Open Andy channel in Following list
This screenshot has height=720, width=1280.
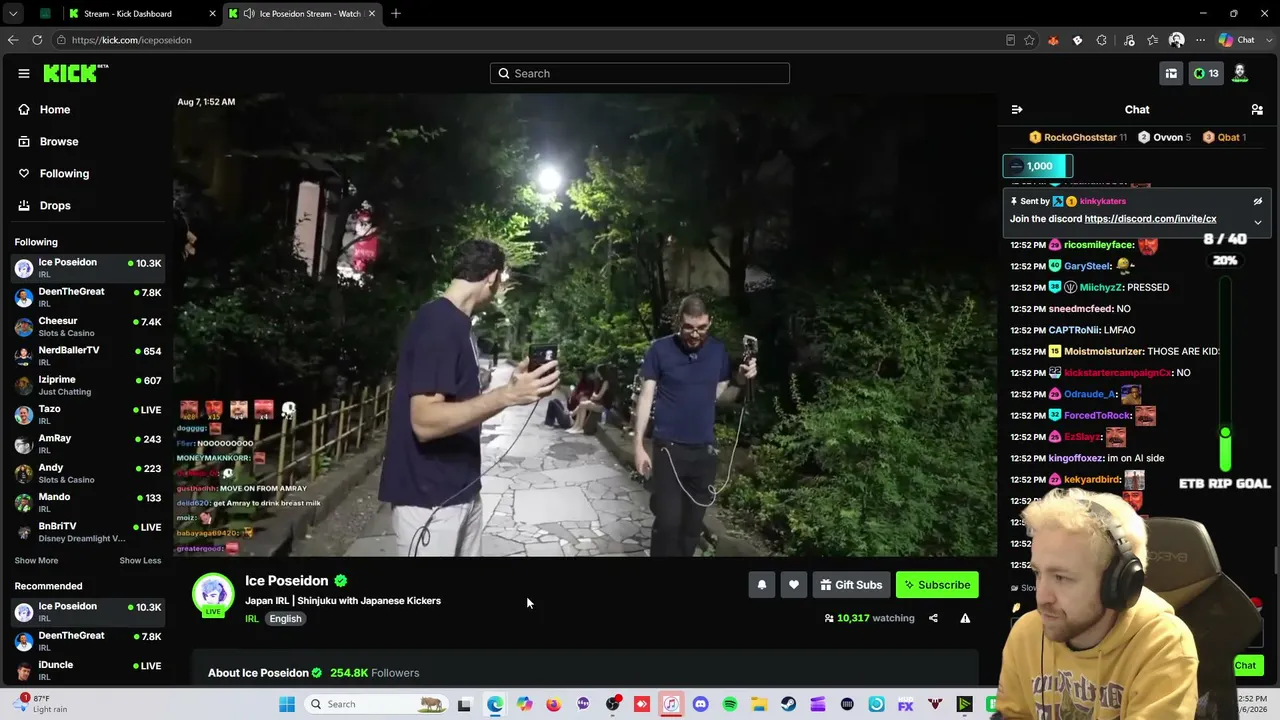pyautogui.click(x=88, y=473)
